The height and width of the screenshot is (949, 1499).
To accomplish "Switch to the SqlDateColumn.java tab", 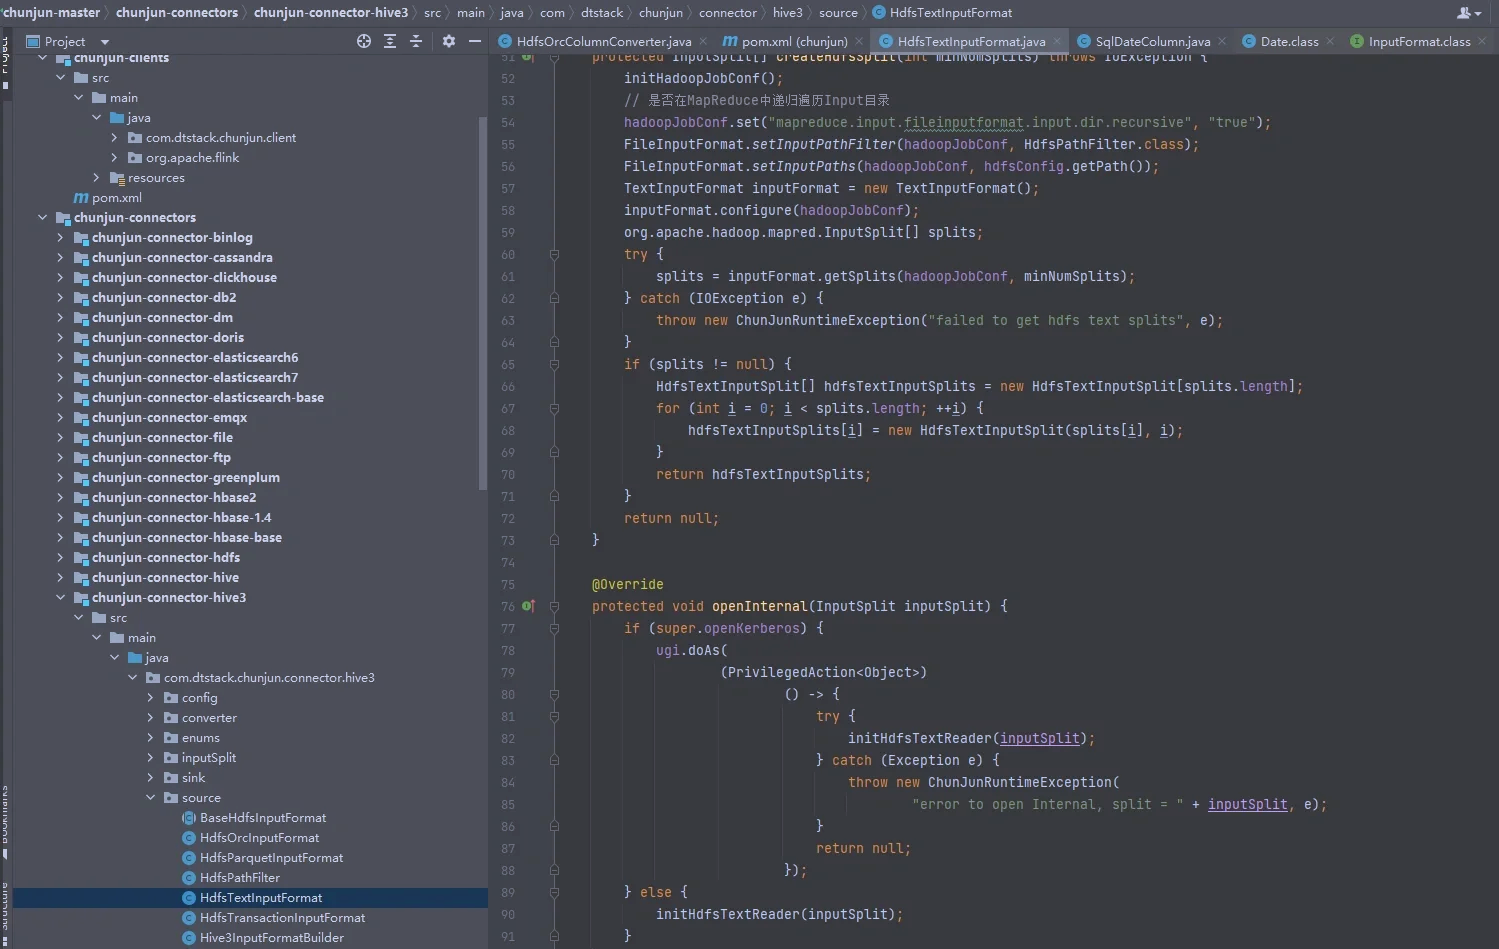I will 1152,42.
